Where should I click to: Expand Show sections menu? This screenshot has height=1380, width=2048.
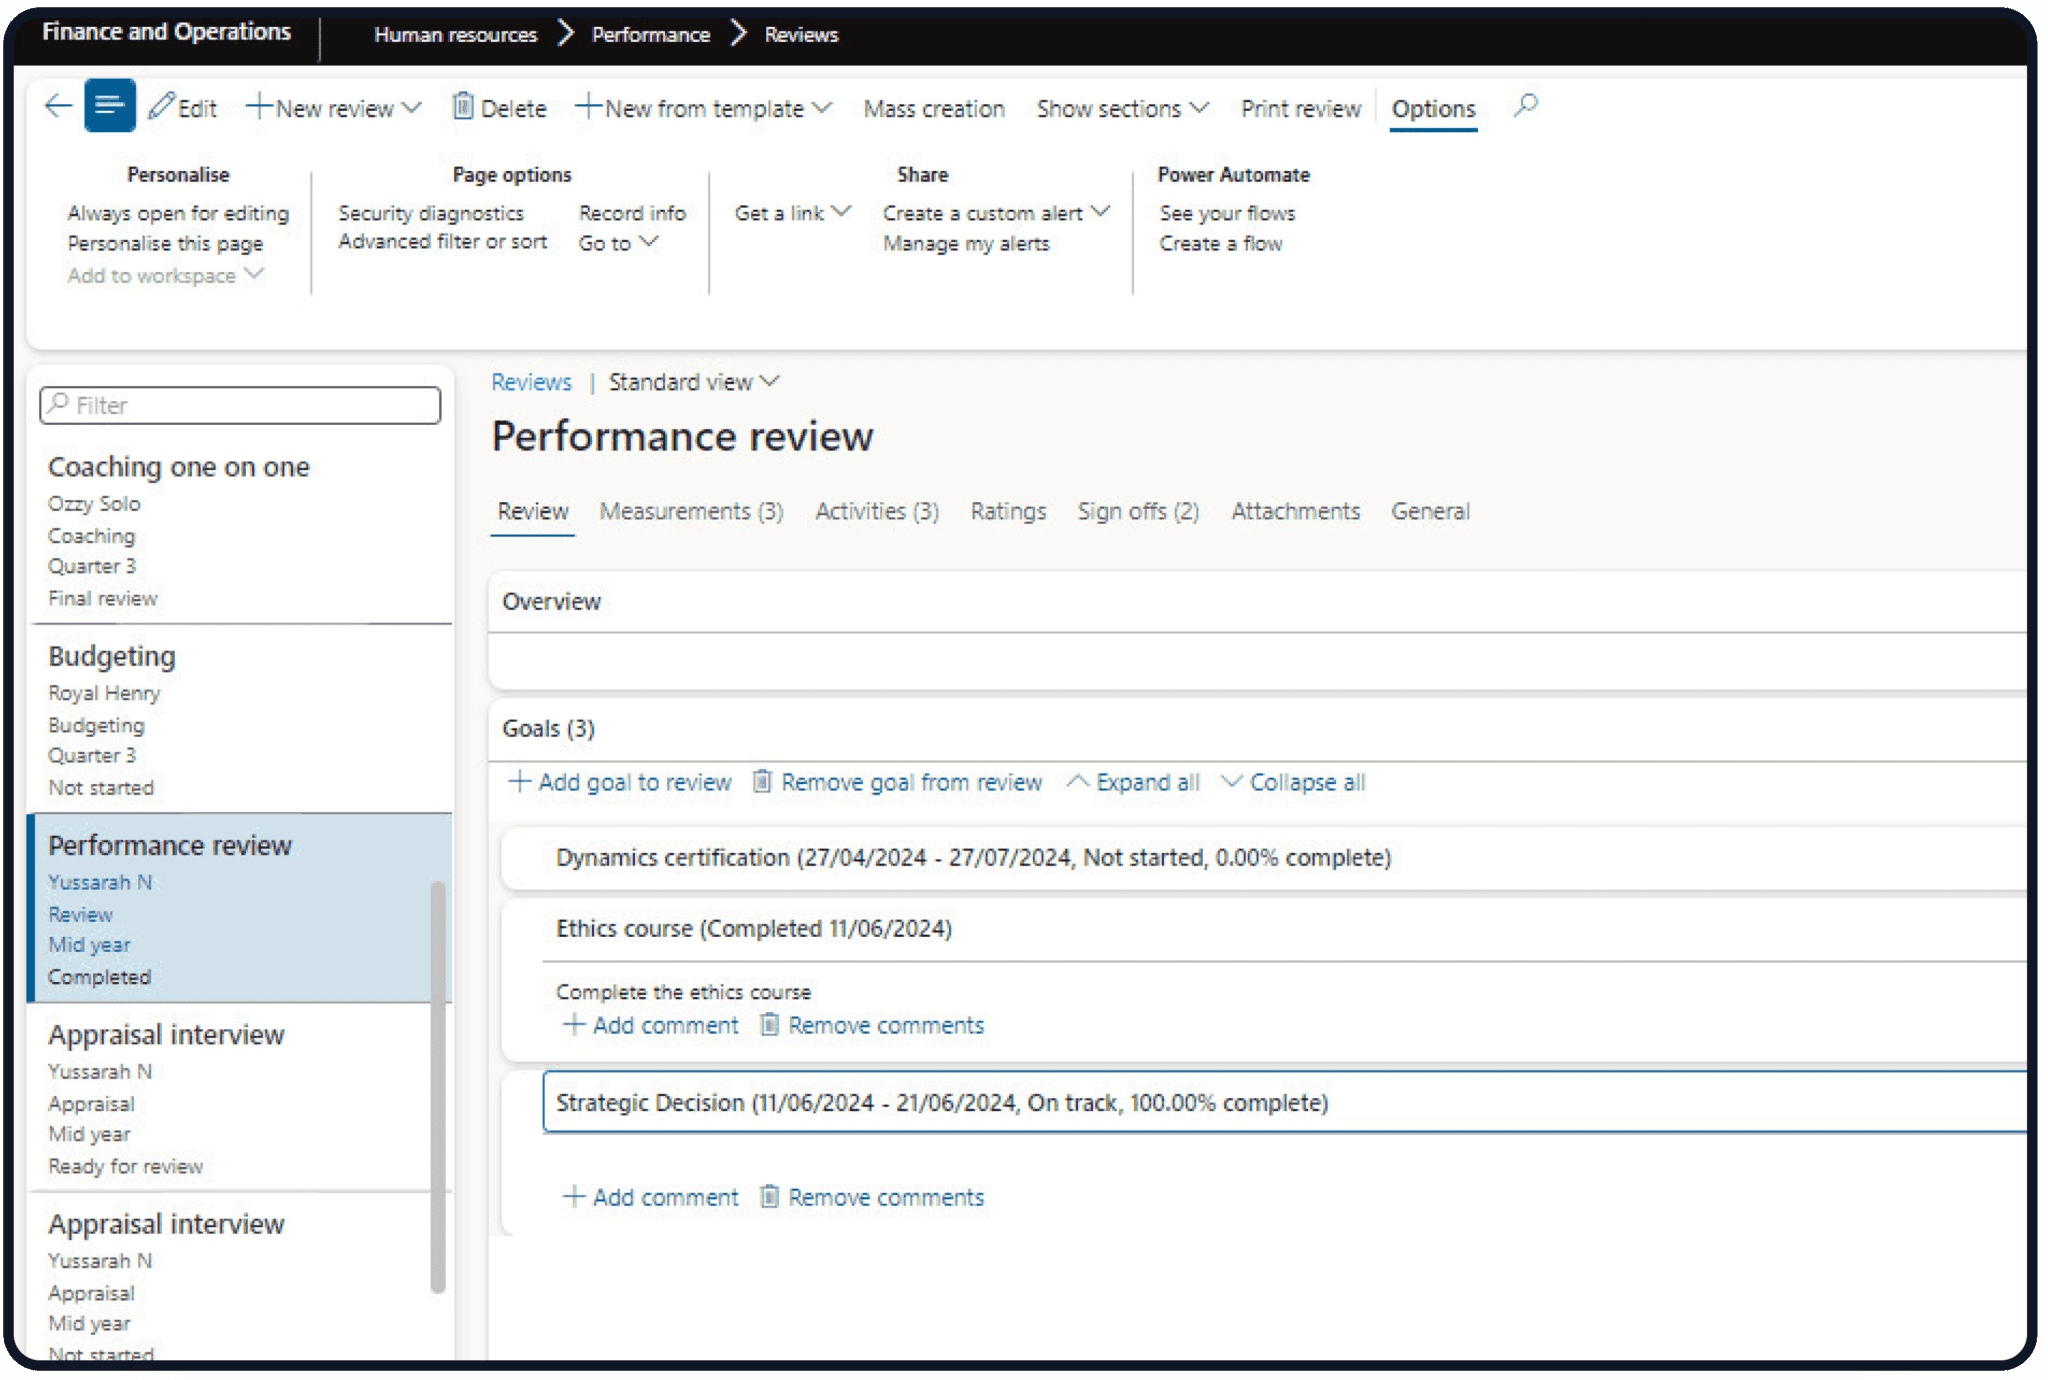tap(1123, 108)
